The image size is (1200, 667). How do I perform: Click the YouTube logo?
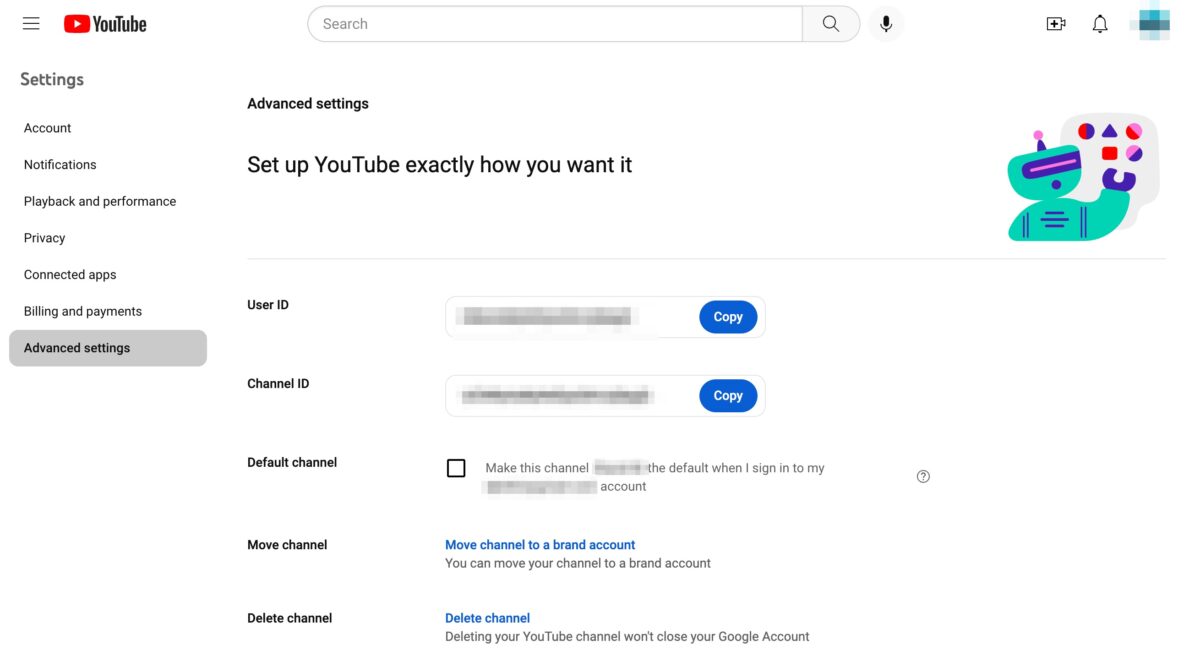tap(105, 24)
